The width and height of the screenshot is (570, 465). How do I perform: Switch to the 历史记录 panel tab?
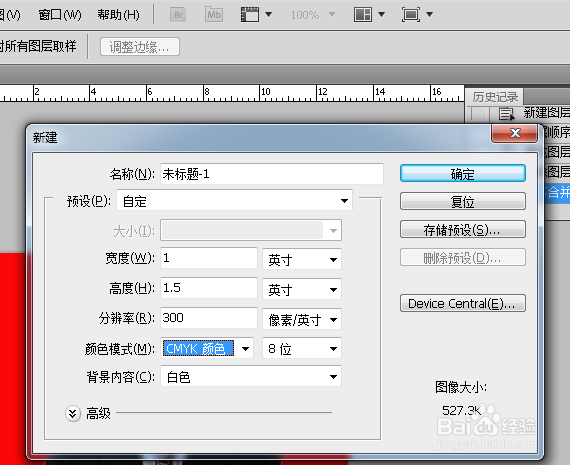coord(495,97)
